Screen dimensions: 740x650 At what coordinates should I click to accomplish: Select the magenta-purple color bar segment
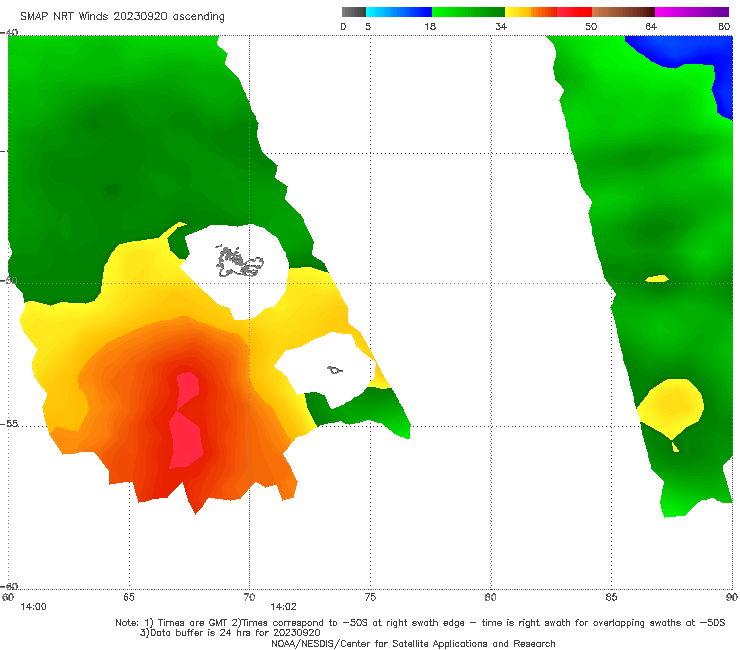[x=692, y=12]
